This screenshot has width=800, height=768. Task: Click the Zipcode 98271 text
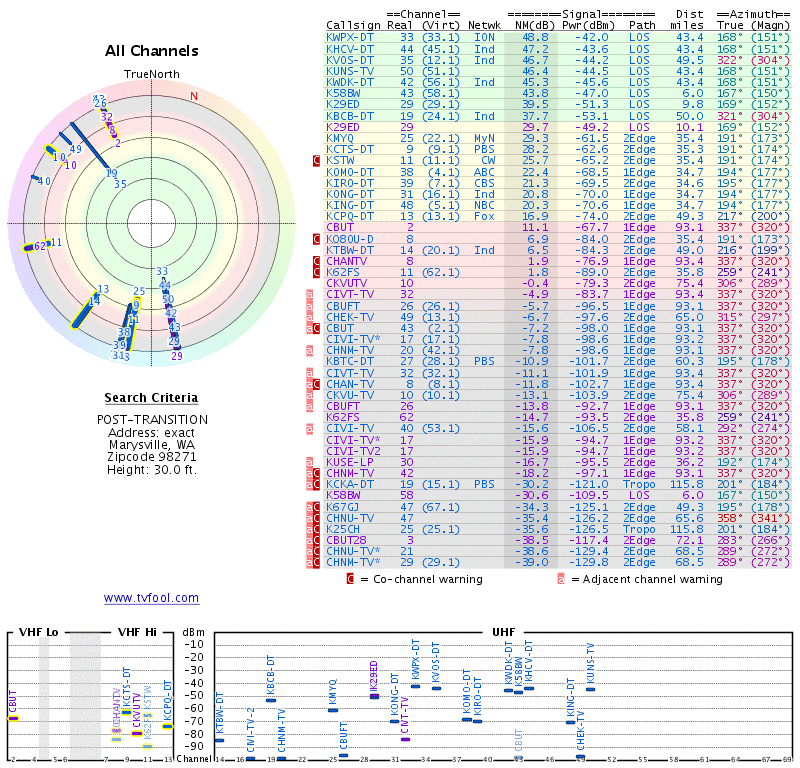(152, 457)
